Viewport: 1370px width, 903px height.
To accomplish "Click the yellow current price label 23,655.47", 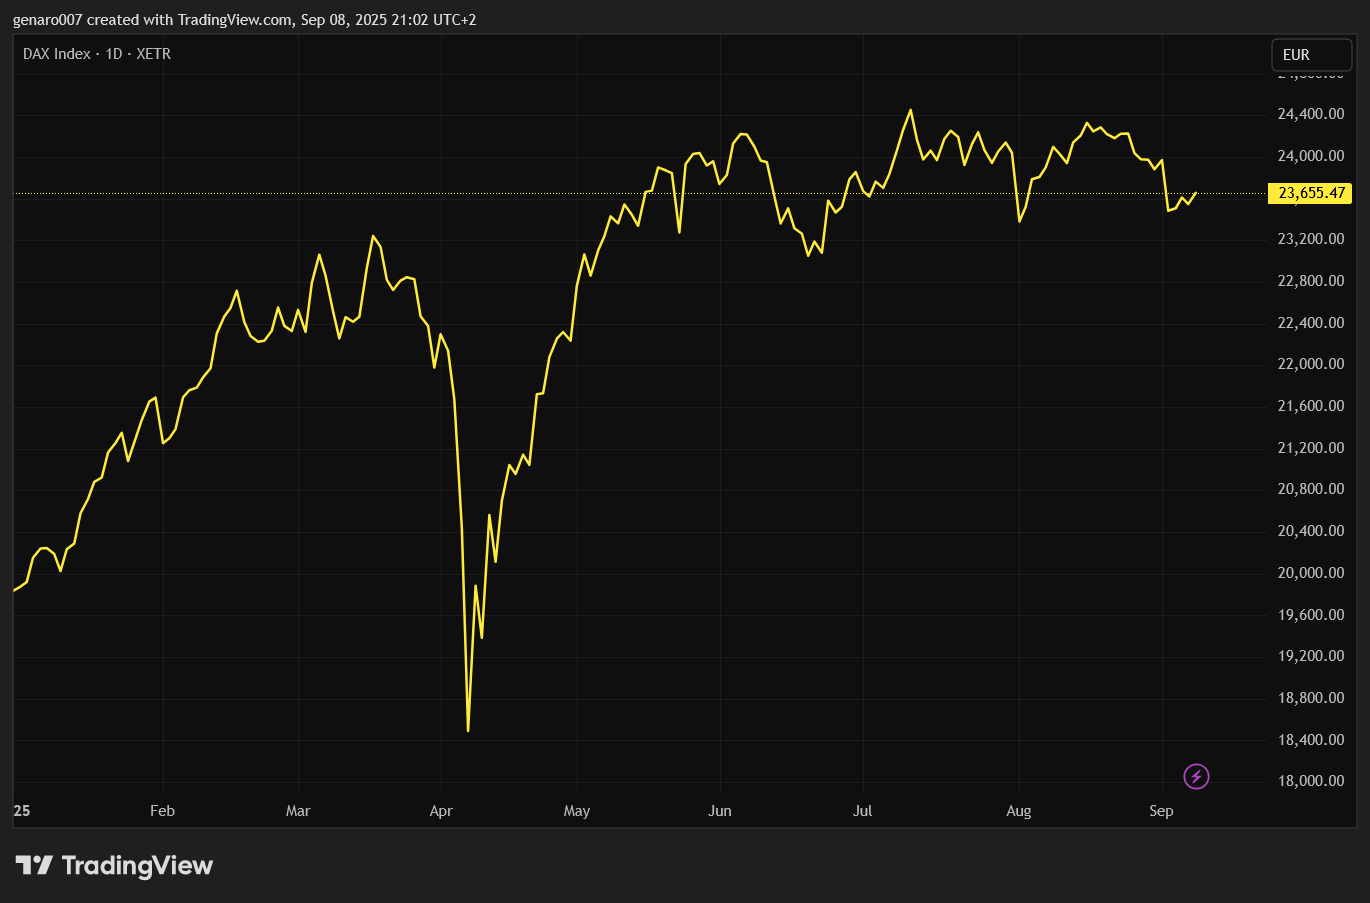I will (x=1310, y=193).
